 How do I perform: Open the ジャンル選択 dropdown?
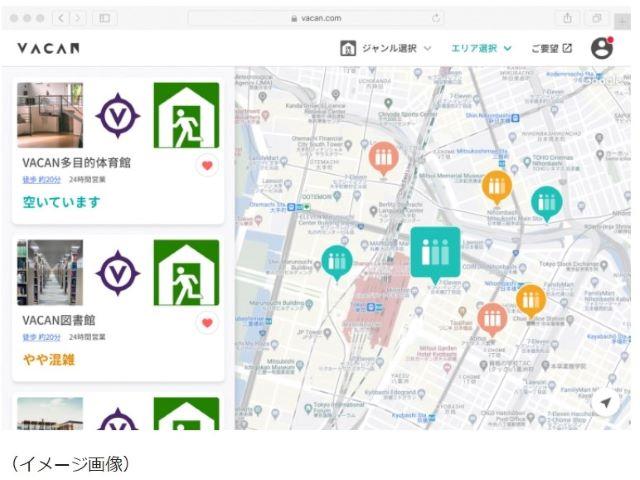386,48
